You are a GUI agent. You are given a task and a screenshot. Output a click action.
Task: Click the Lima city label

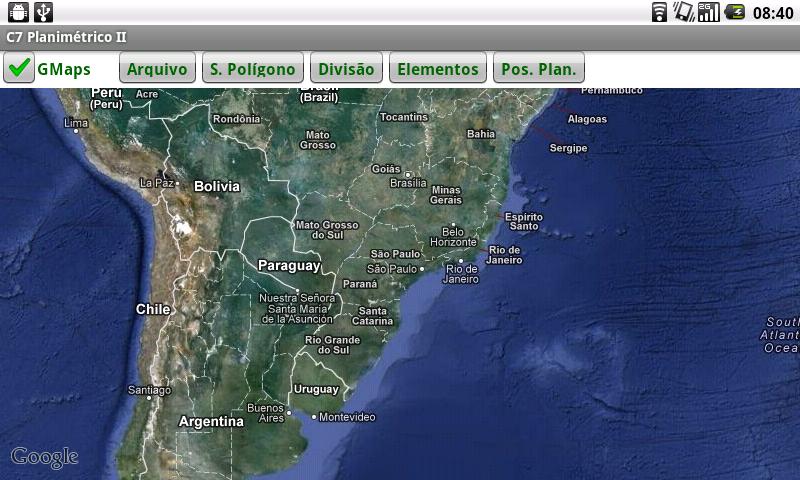[76, 123]
